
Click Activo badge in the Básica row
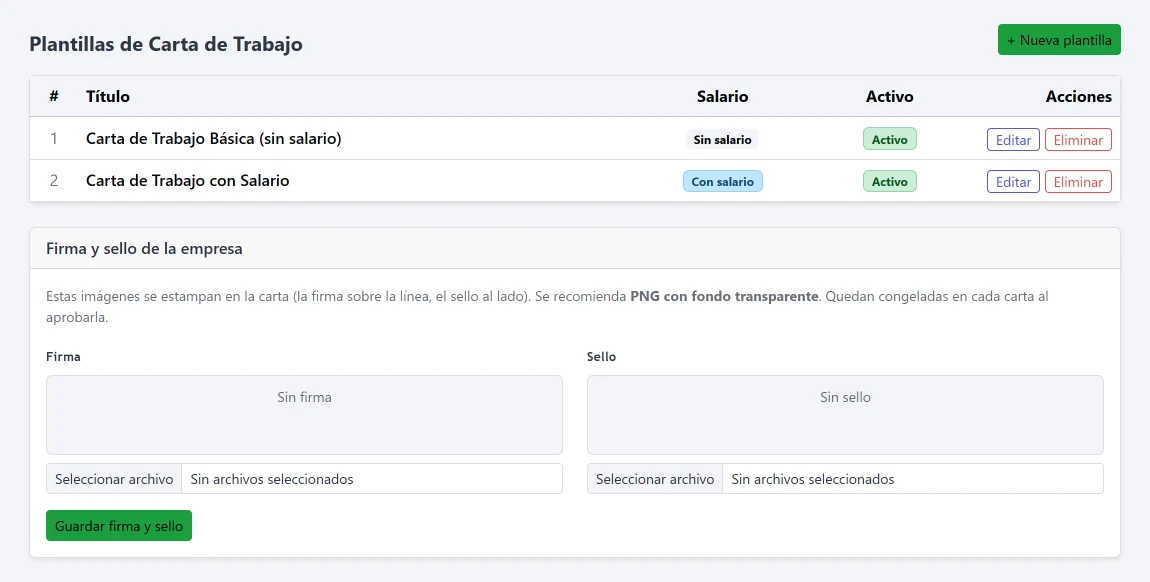tap(890, 139)
